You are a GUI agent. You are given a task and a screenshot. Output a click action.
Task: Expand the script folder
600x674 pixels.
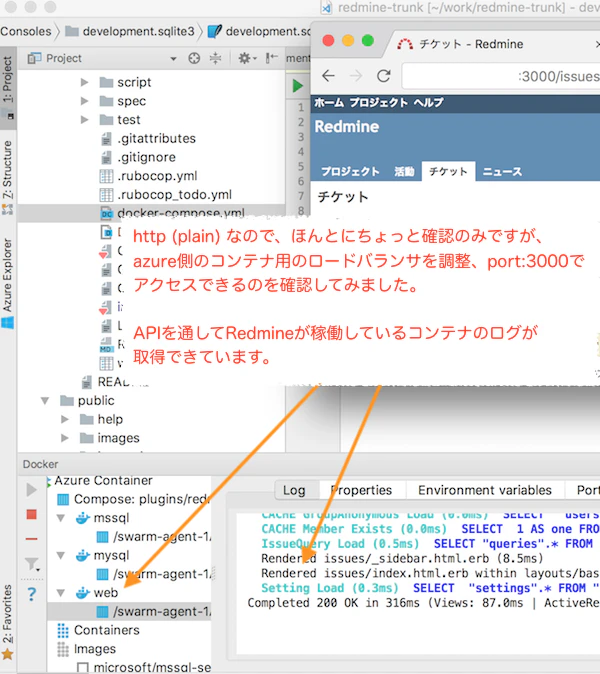(85, 82)
